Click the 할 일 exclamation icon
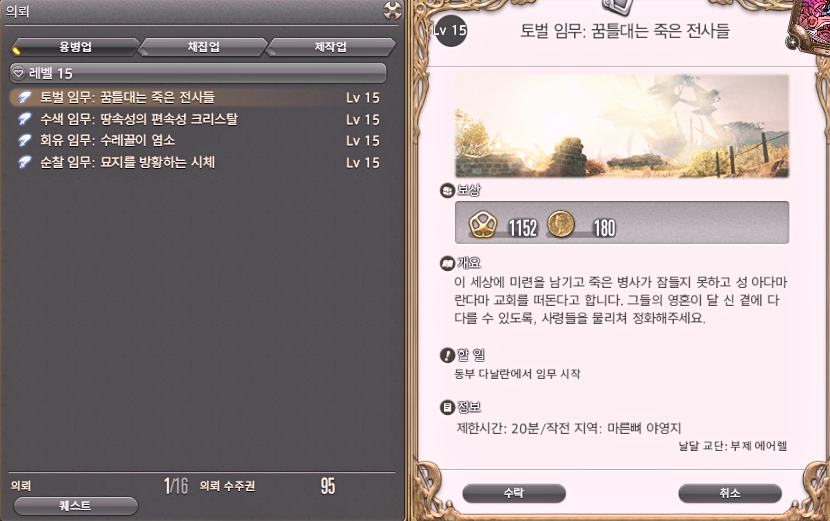Image resolution: width=830 pixels, height=521 pixels. point(447,355)
